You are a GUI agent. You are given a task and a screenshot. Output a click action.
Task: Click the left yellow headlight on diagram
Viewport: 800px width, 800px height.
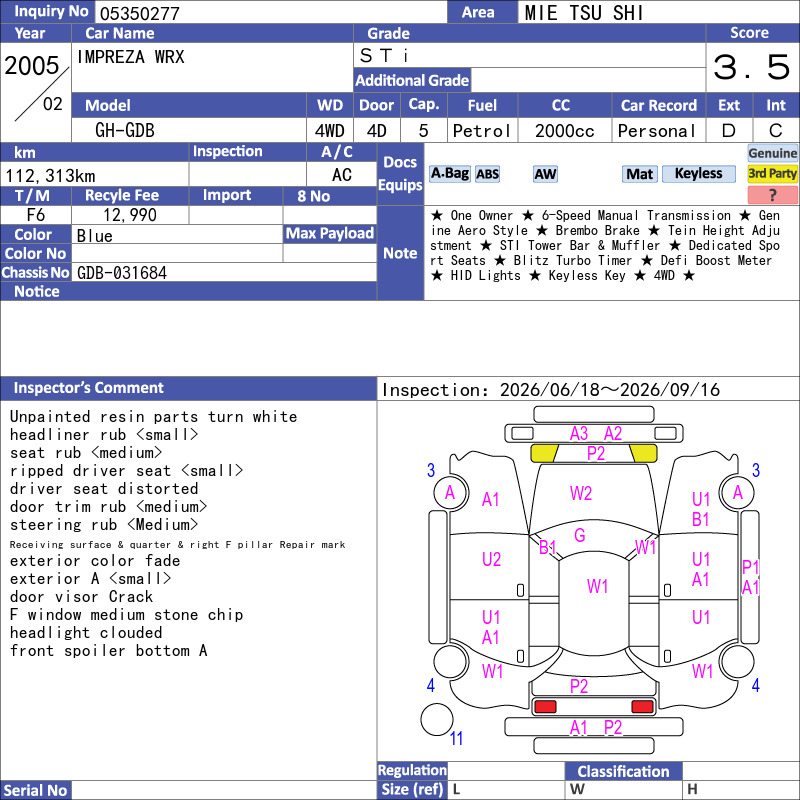point(544,453)
